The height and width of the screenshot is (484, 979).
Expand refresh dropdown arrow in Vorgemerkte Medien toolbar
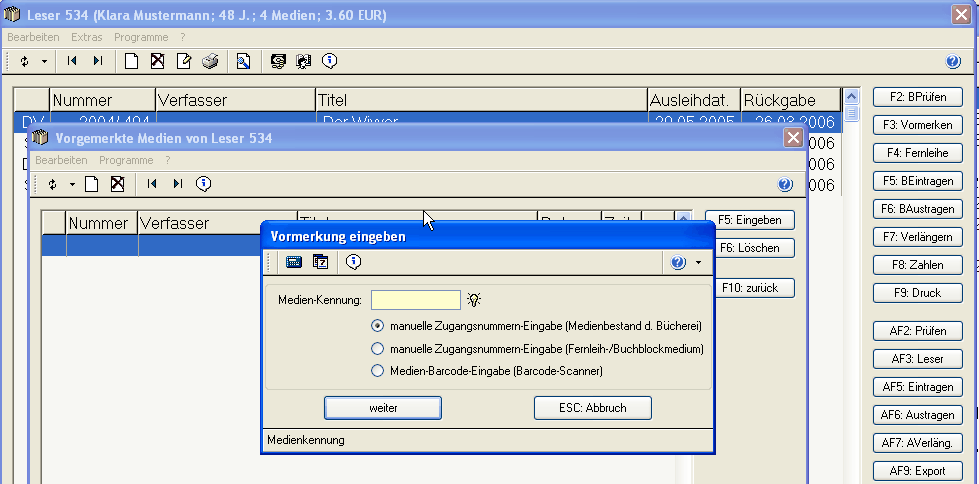(x=72, y=184)
